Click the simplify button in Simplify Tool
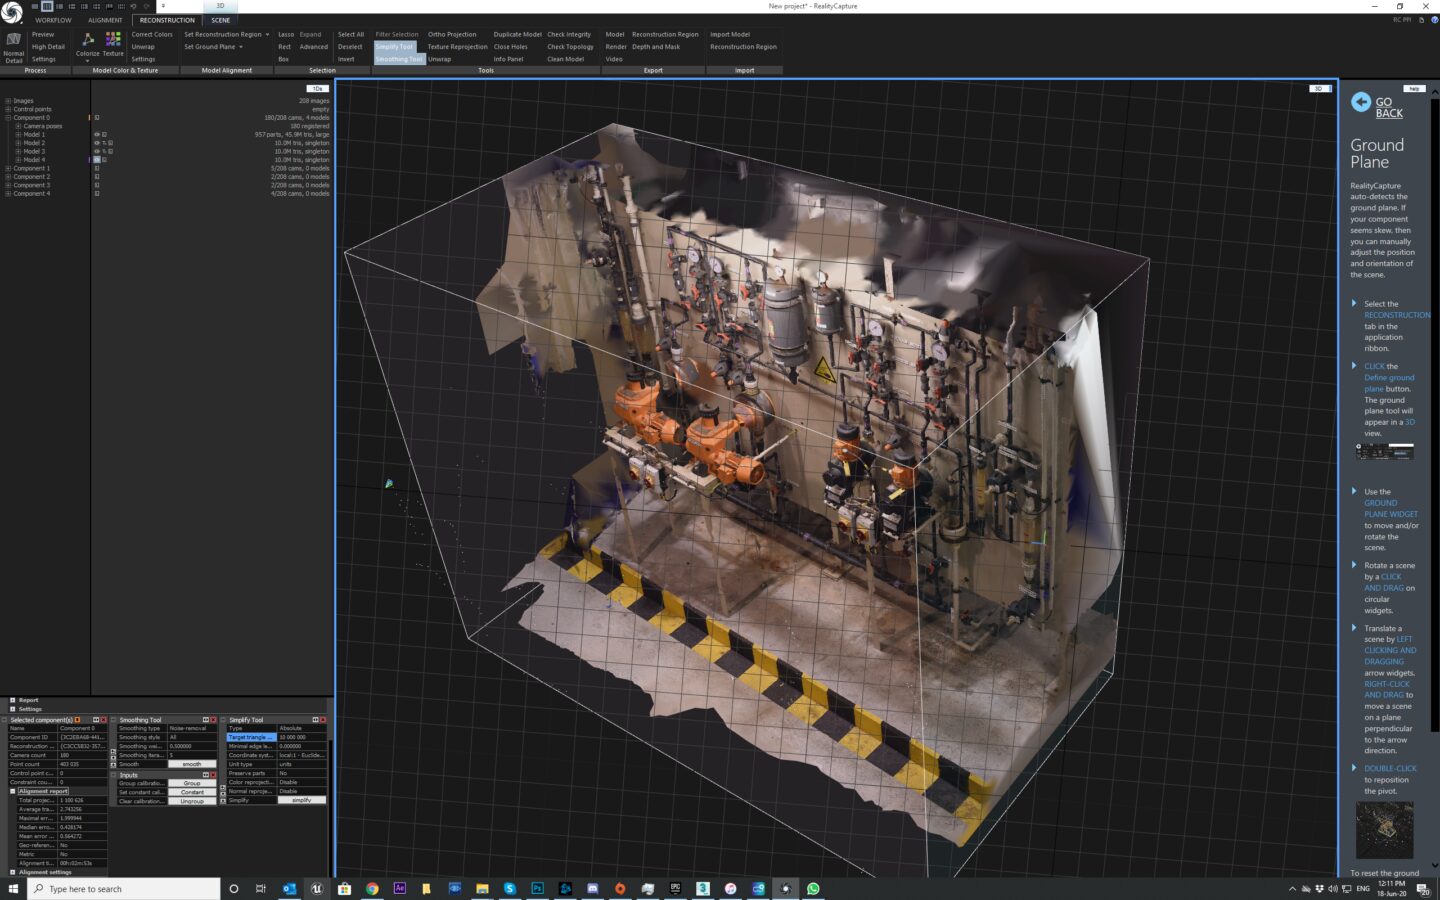 tap(302, 800)
